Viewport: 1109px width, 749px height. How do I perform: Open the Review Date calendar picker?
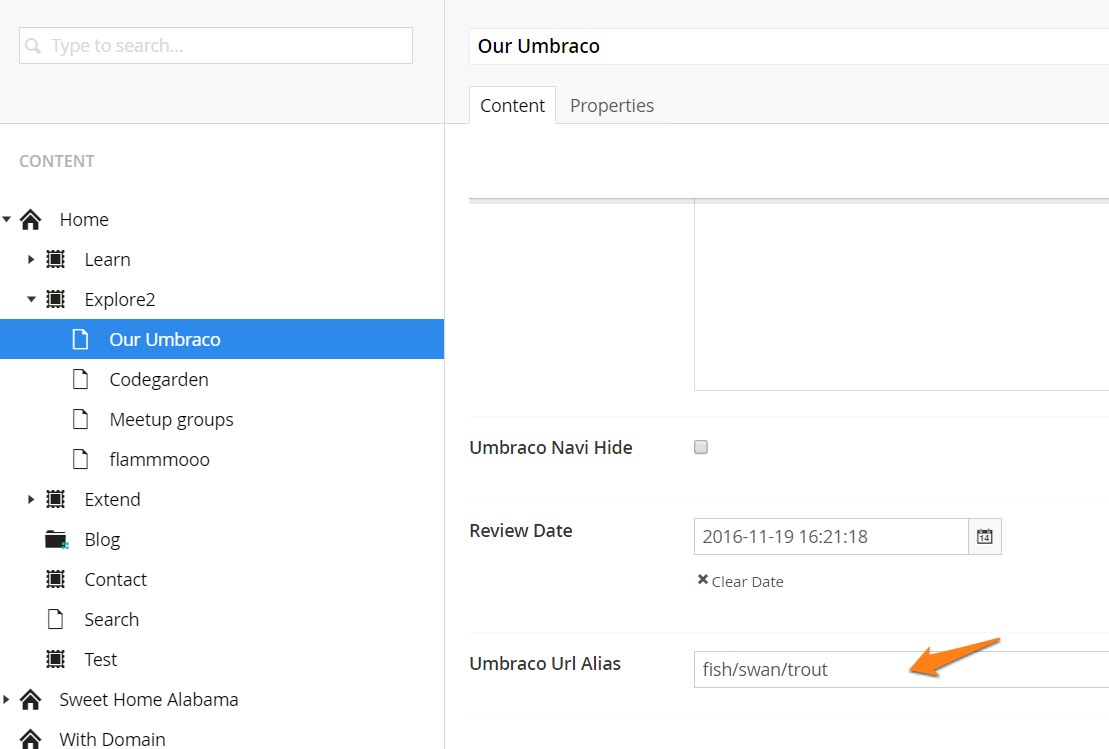point(985,537)
